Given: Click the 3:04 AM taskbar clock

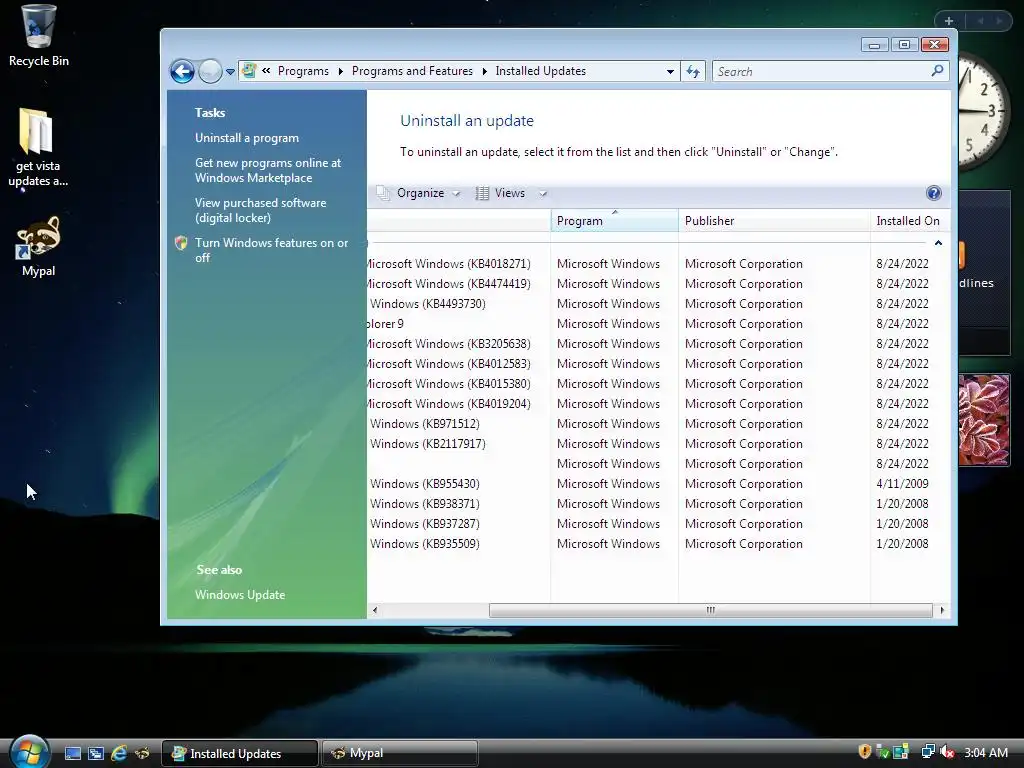Looking at the screenshot, I should click(x=985, y=752).
